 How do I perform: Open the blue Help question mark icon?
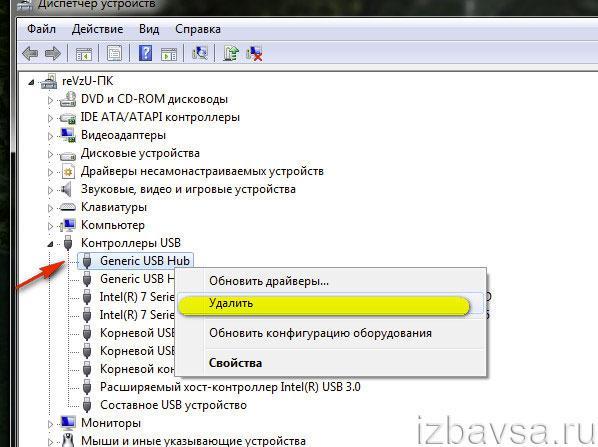(145, 53)
